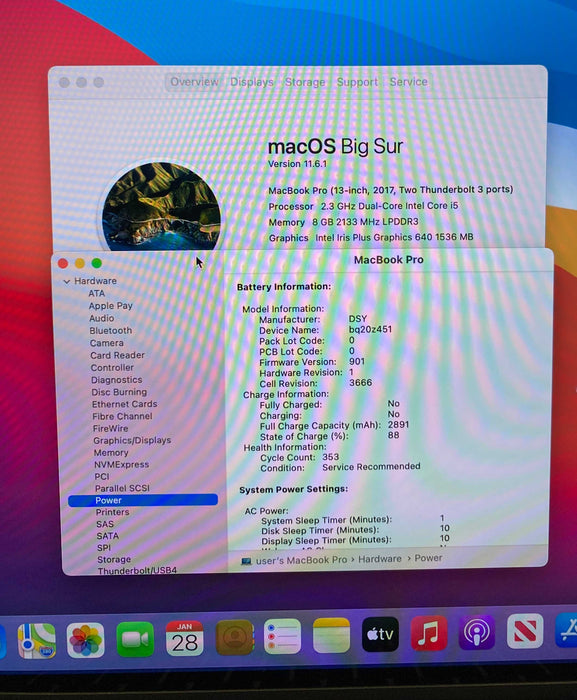This screenshot has width=577, height=700.
Task: Select Diagnostics in the sidebar
Action: tap(117, 380)
